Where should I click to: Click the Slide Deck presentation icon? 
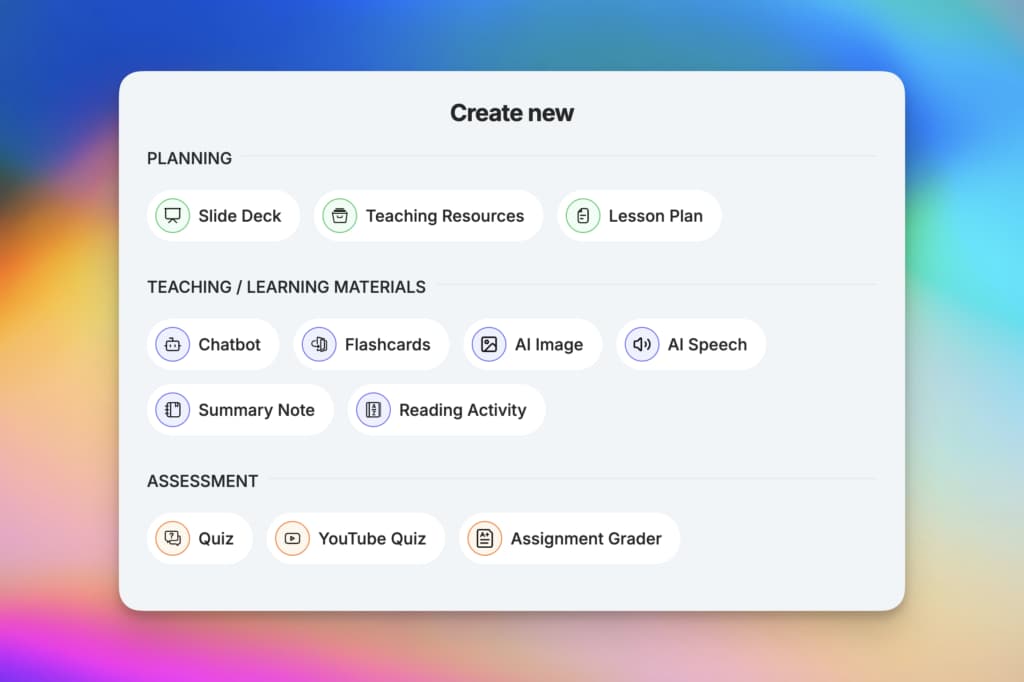click(x=172, y=216)
